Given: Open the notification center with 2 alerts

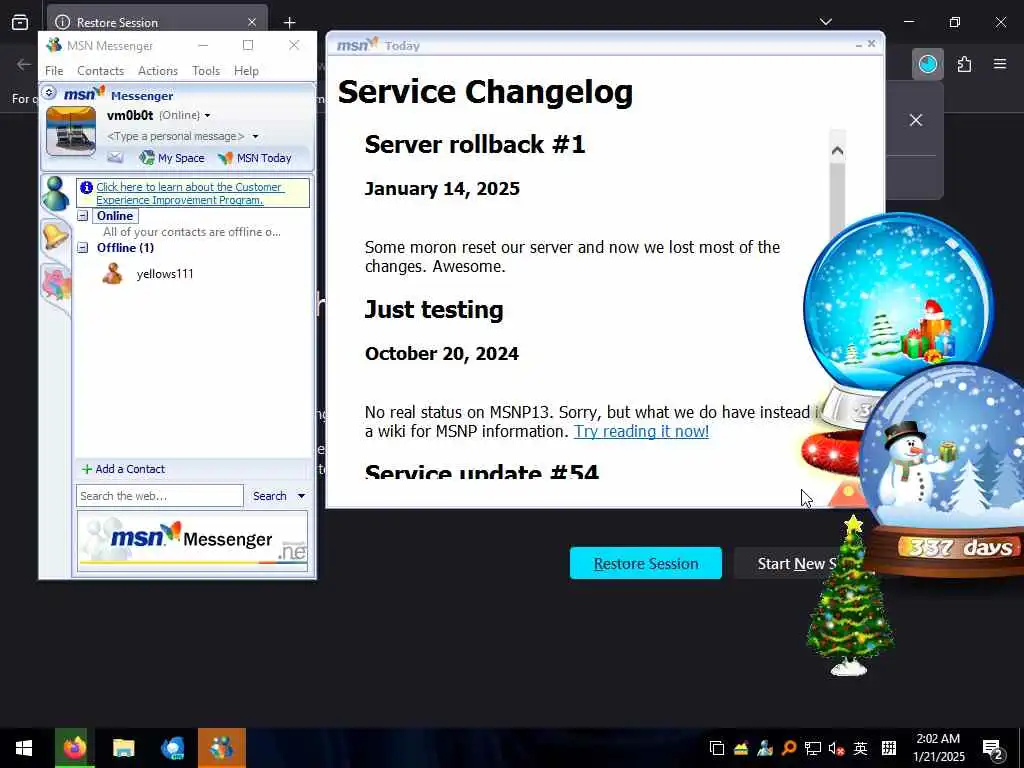Looking at the screenshot, I should tap(993, 749).
